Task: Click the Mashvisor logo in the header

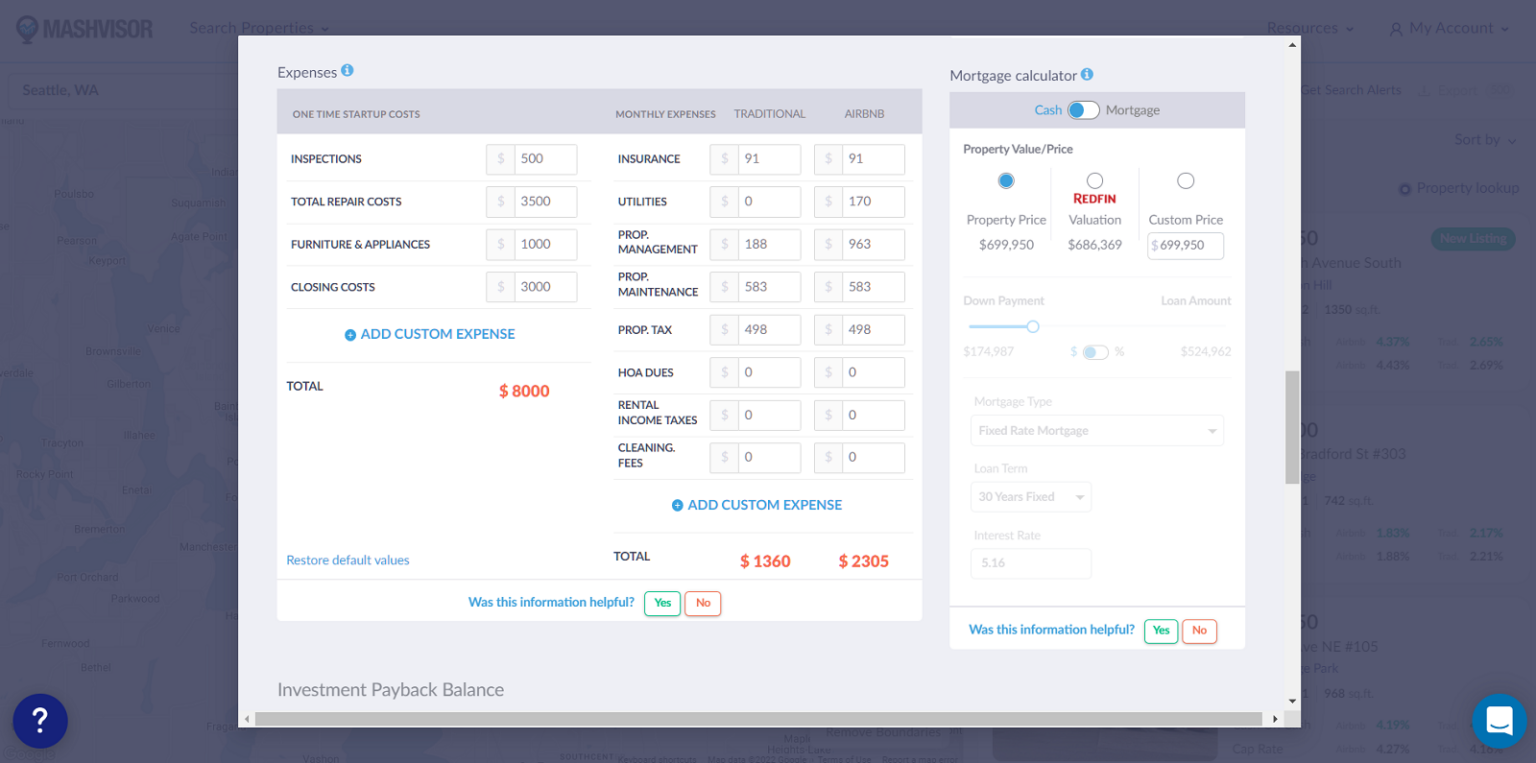Action: coord(85,28)
